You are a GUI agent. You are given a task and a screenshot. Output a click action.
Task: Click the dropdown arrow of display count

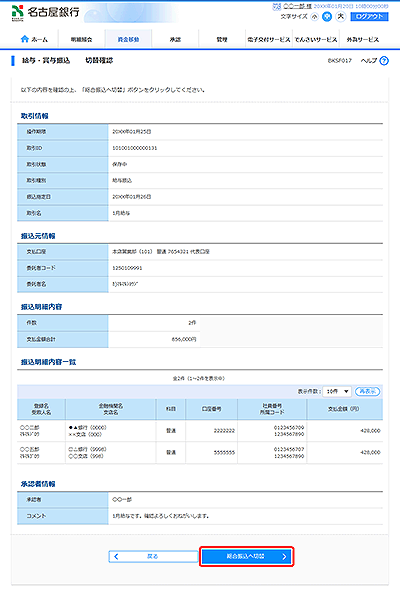(x=346, y=391)
